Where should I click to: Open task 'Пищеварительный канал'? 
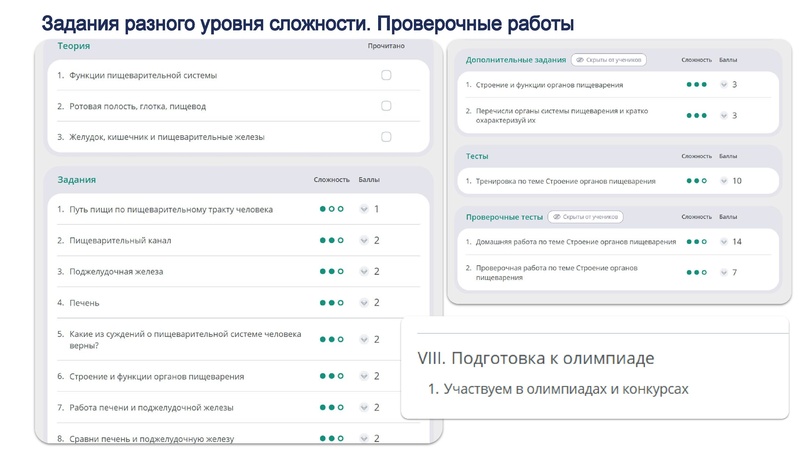pos(120,240)
